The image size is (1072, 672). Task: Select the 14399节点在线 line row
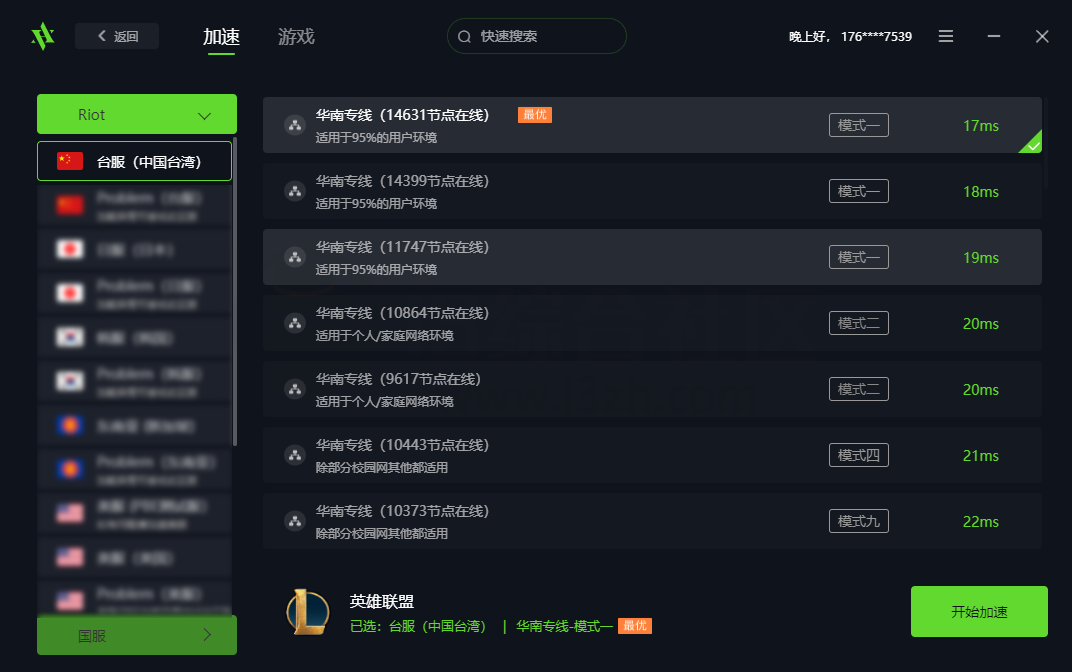(x=652, y=191)
